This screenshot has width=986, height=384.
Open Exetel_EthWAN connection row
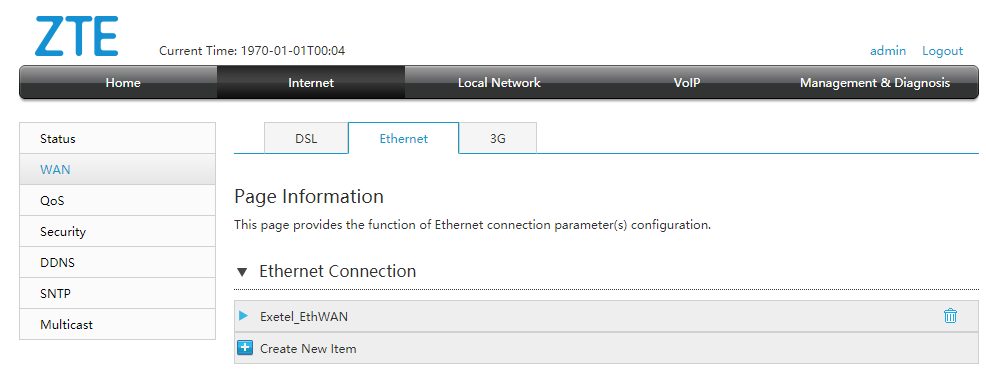606,316
